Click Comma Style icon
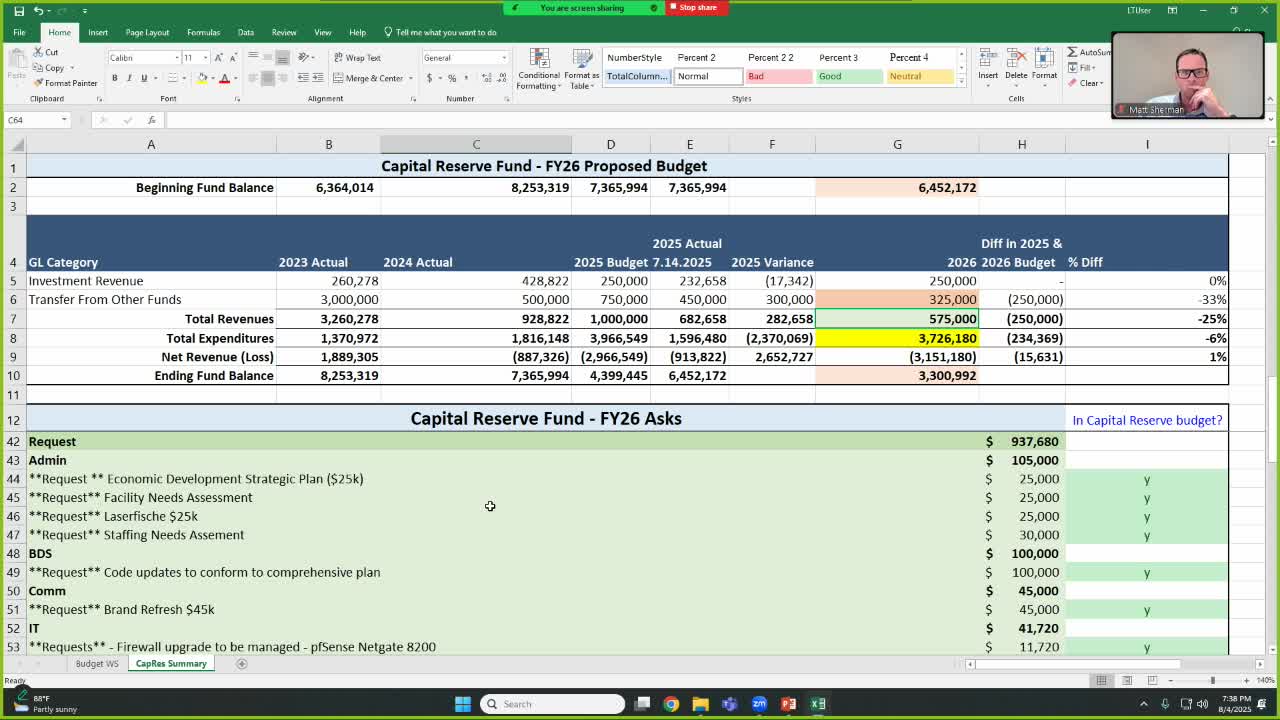 coord(466,78)
